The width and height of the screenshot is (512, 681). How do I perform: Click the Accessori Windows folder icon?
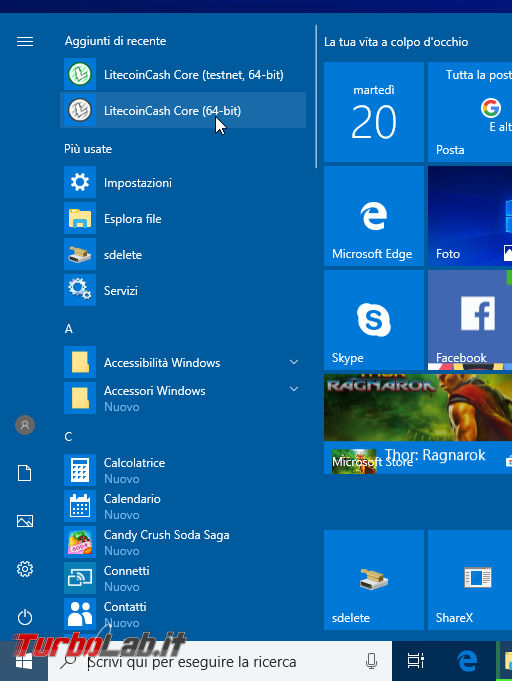[x=80, y=398]
